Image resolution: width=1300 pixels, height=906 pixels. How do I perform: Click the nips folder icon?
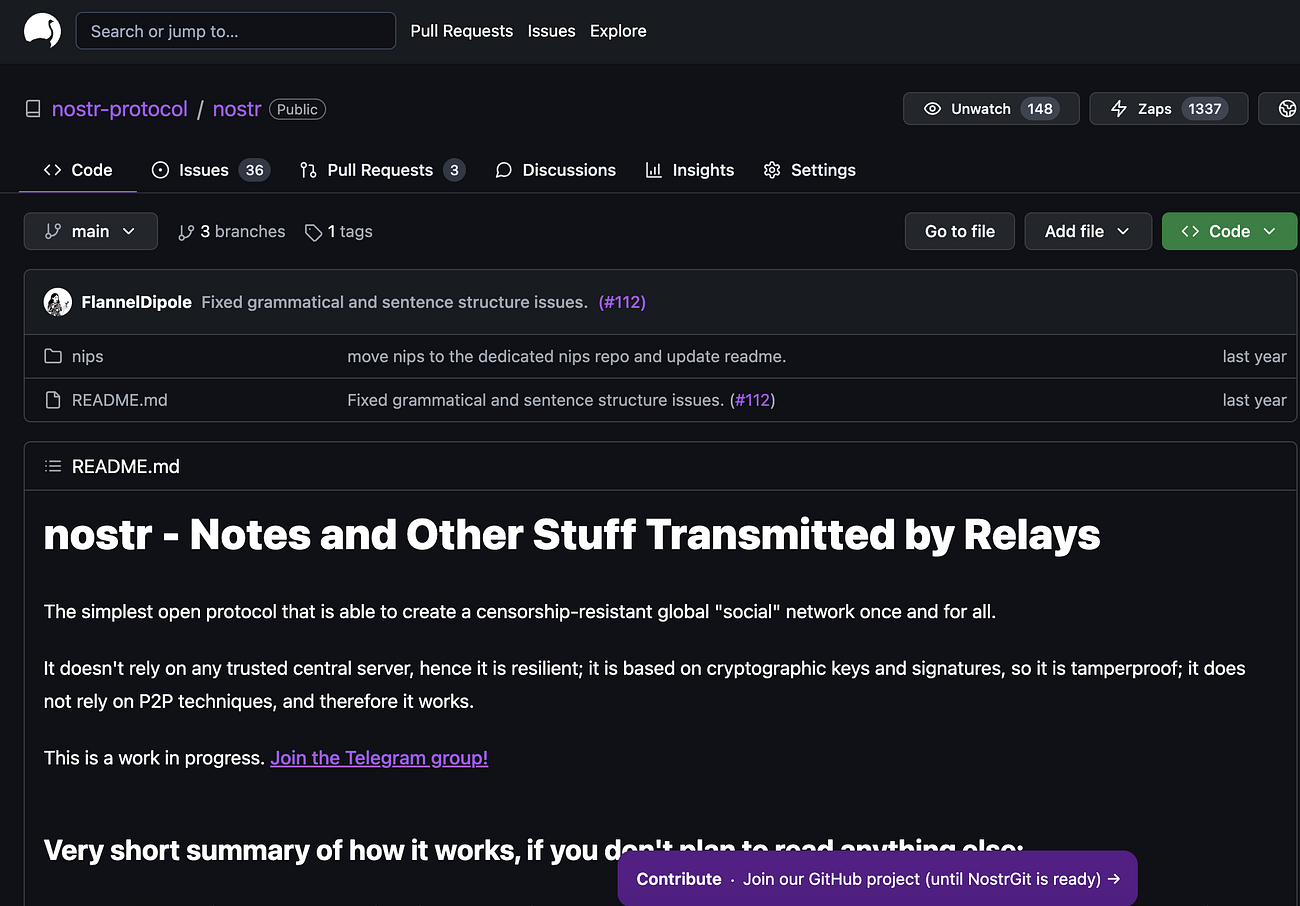53,356
